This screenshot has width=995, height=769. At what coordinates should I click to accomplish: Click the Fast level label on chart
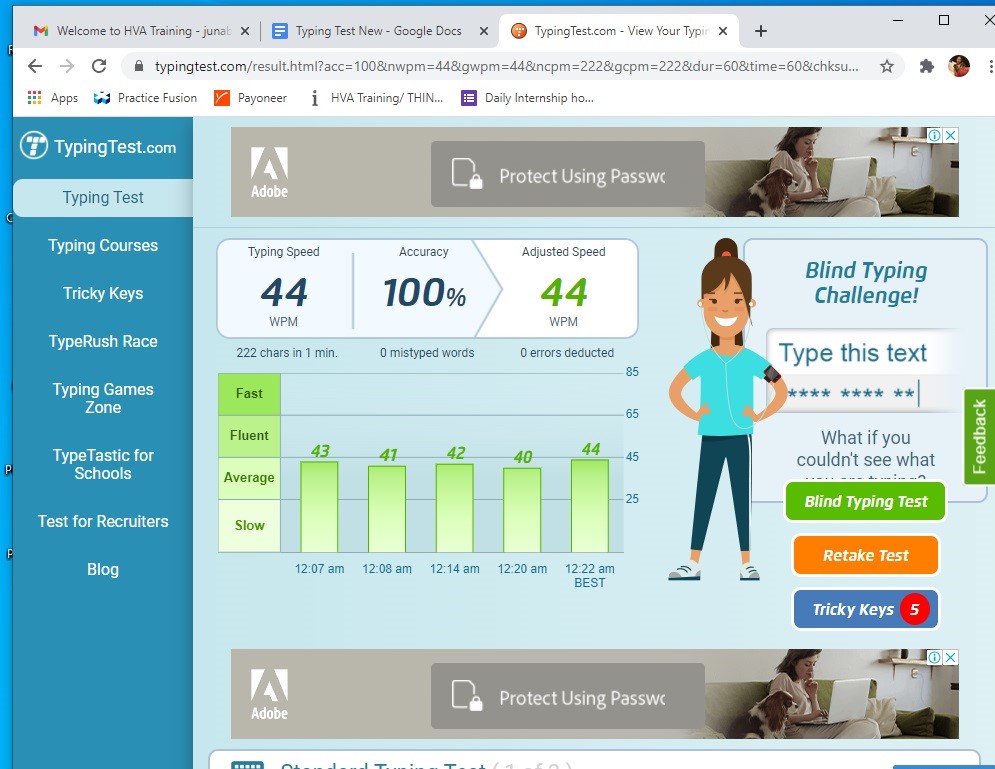[249, 394]
